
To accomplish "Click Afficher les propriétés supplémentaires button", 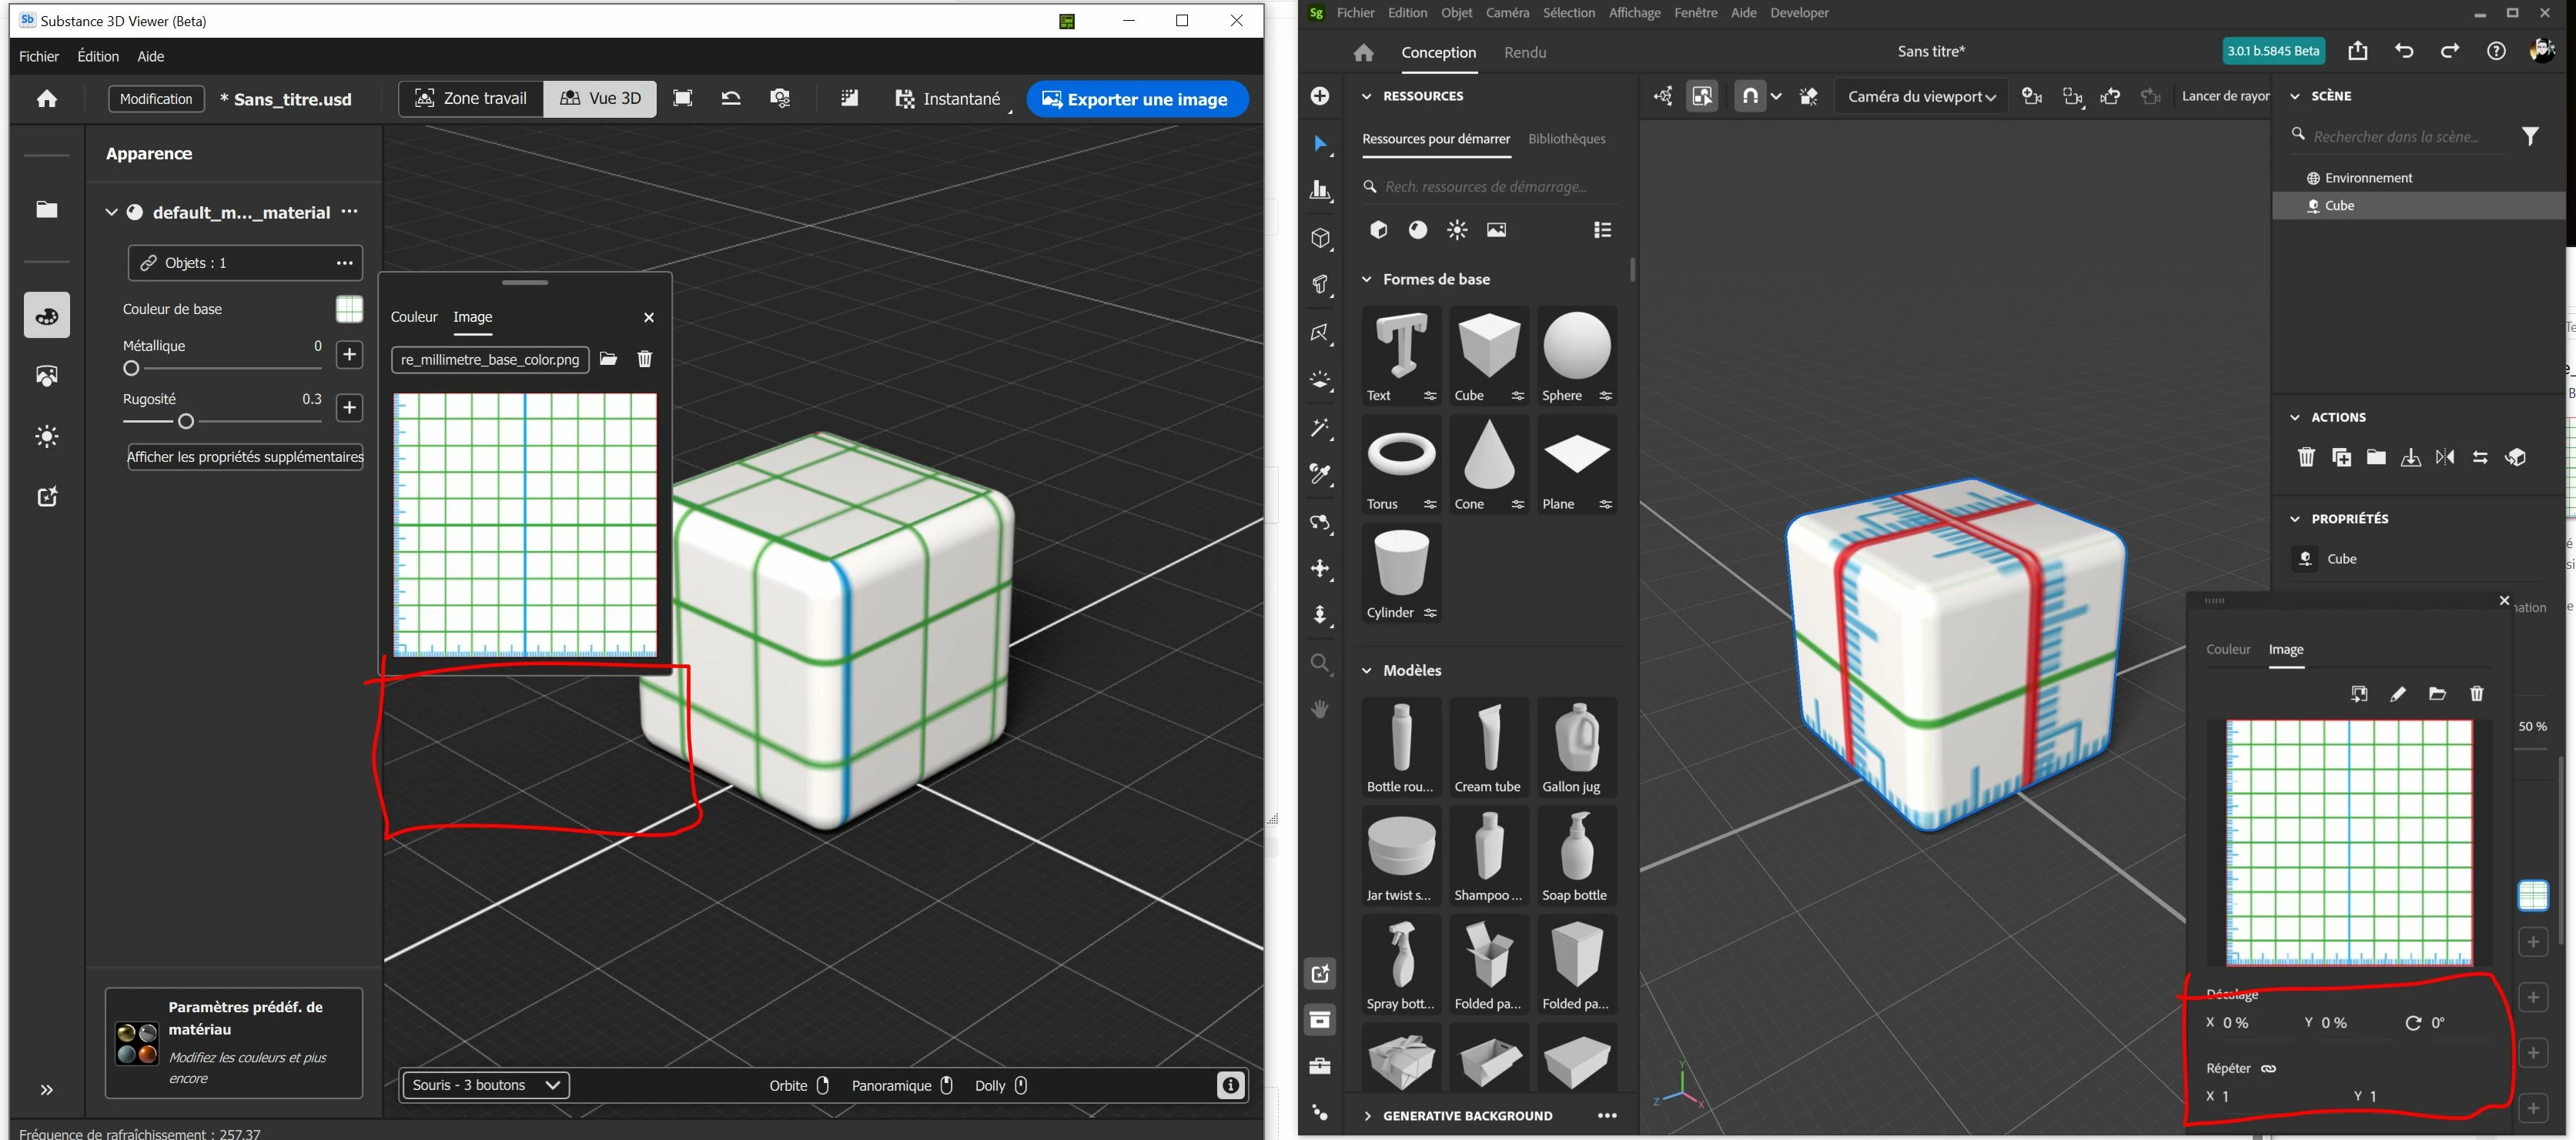I will click(x=245, y=457).
